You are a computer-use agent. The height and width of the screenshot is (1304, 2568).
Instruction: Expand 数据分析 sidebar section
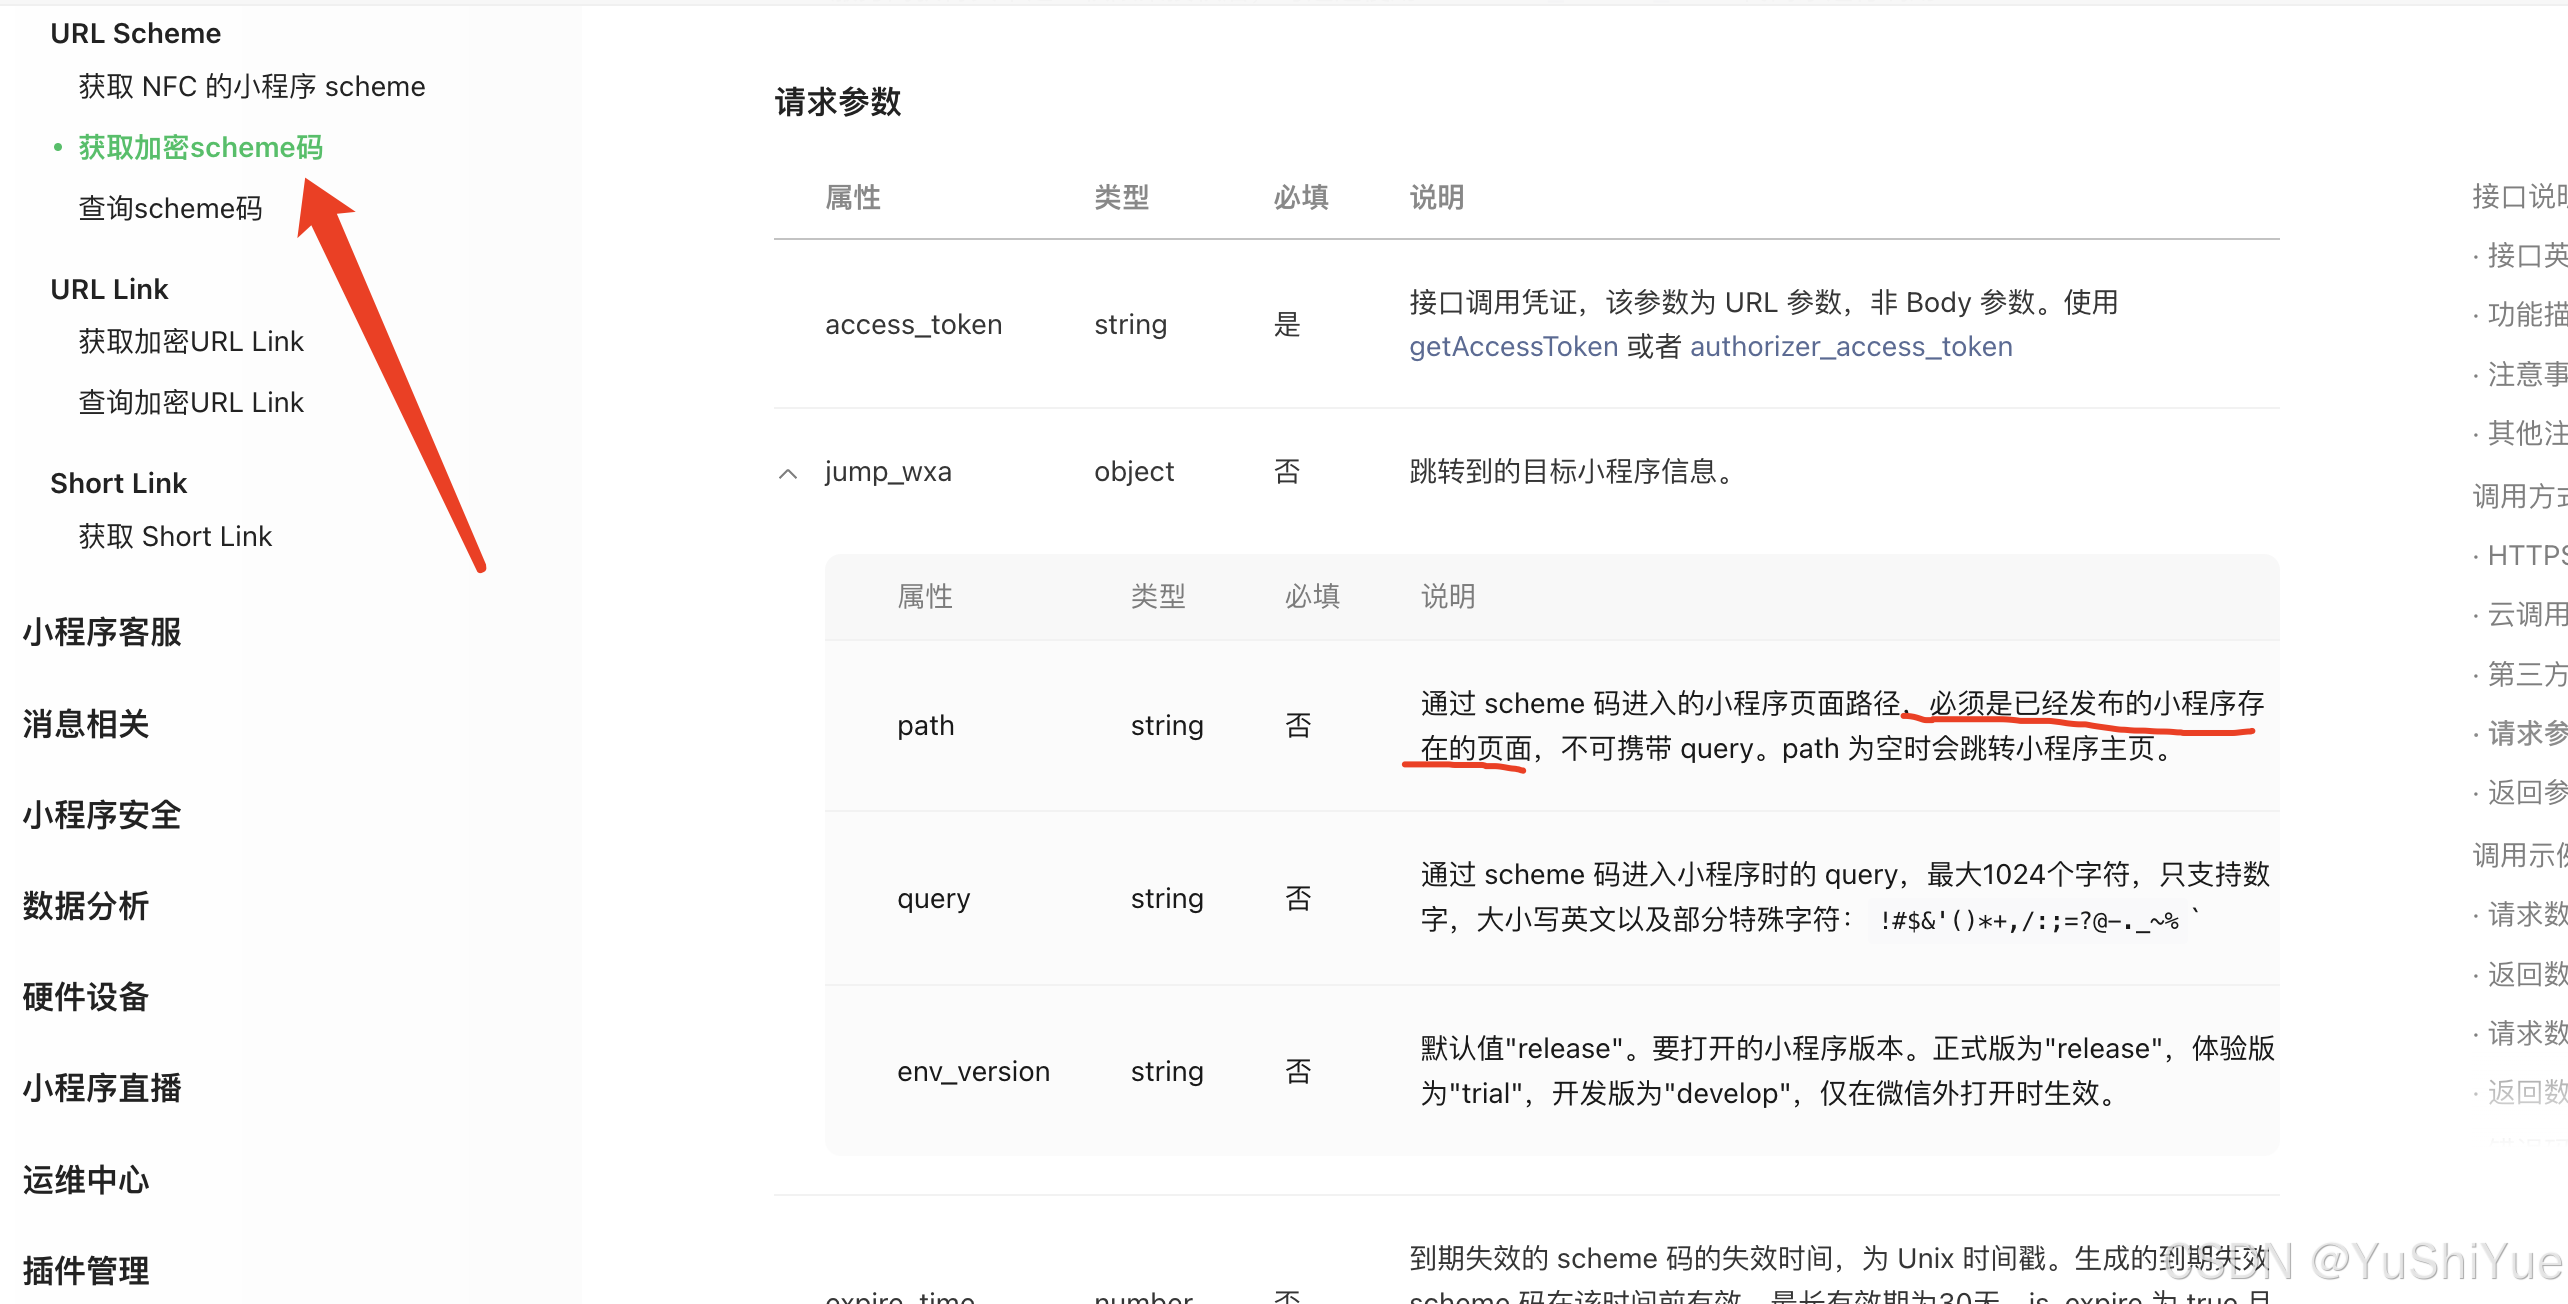(86, 905)
